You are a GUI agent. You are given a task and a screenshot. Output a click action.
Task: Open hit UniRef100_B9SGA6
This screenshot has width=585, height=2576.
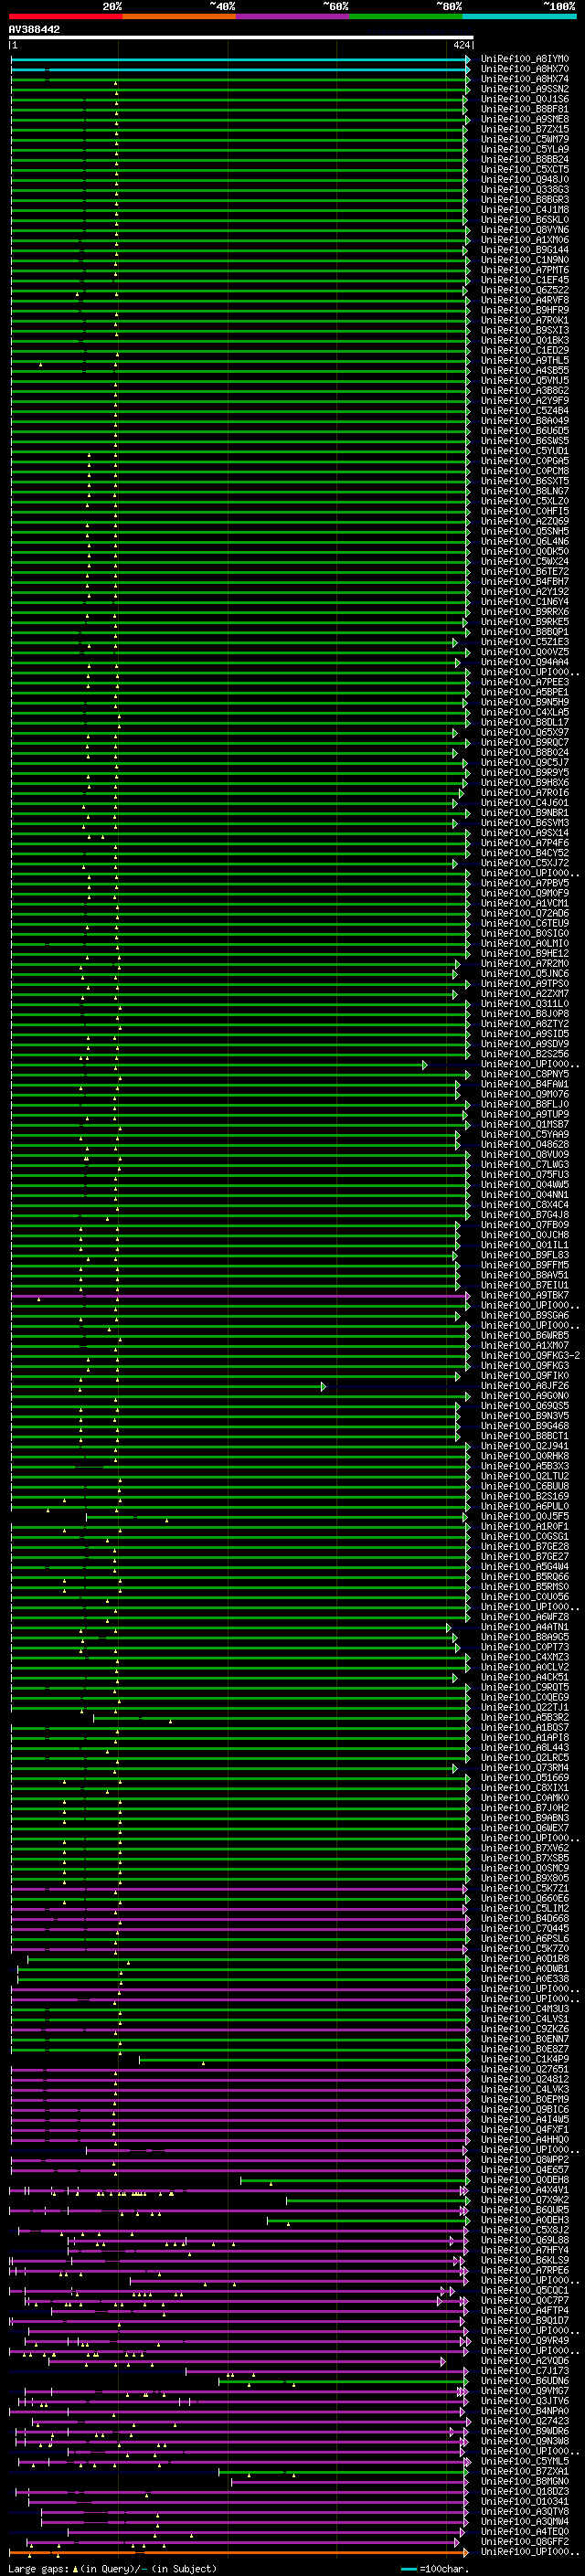(x=525, y=1315)
